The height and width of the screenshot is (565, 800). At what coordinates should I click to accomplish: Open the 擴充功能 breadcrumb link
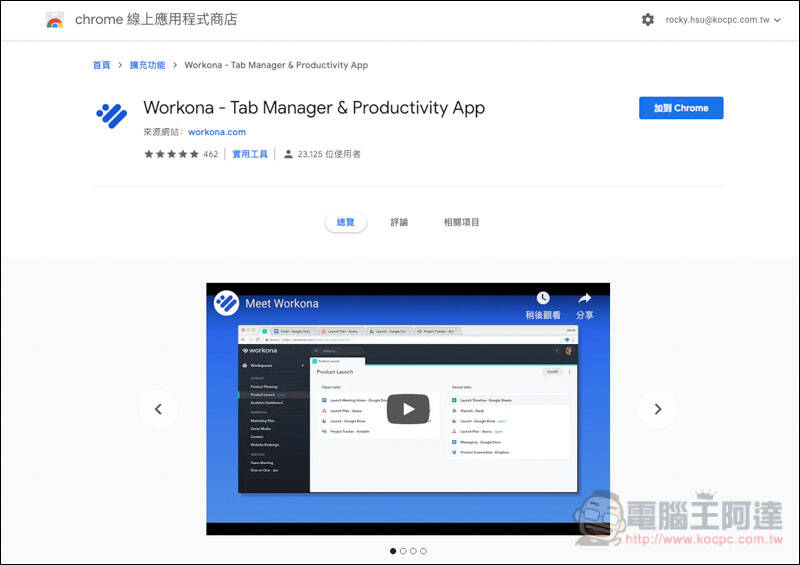click(x=147, y=65)
